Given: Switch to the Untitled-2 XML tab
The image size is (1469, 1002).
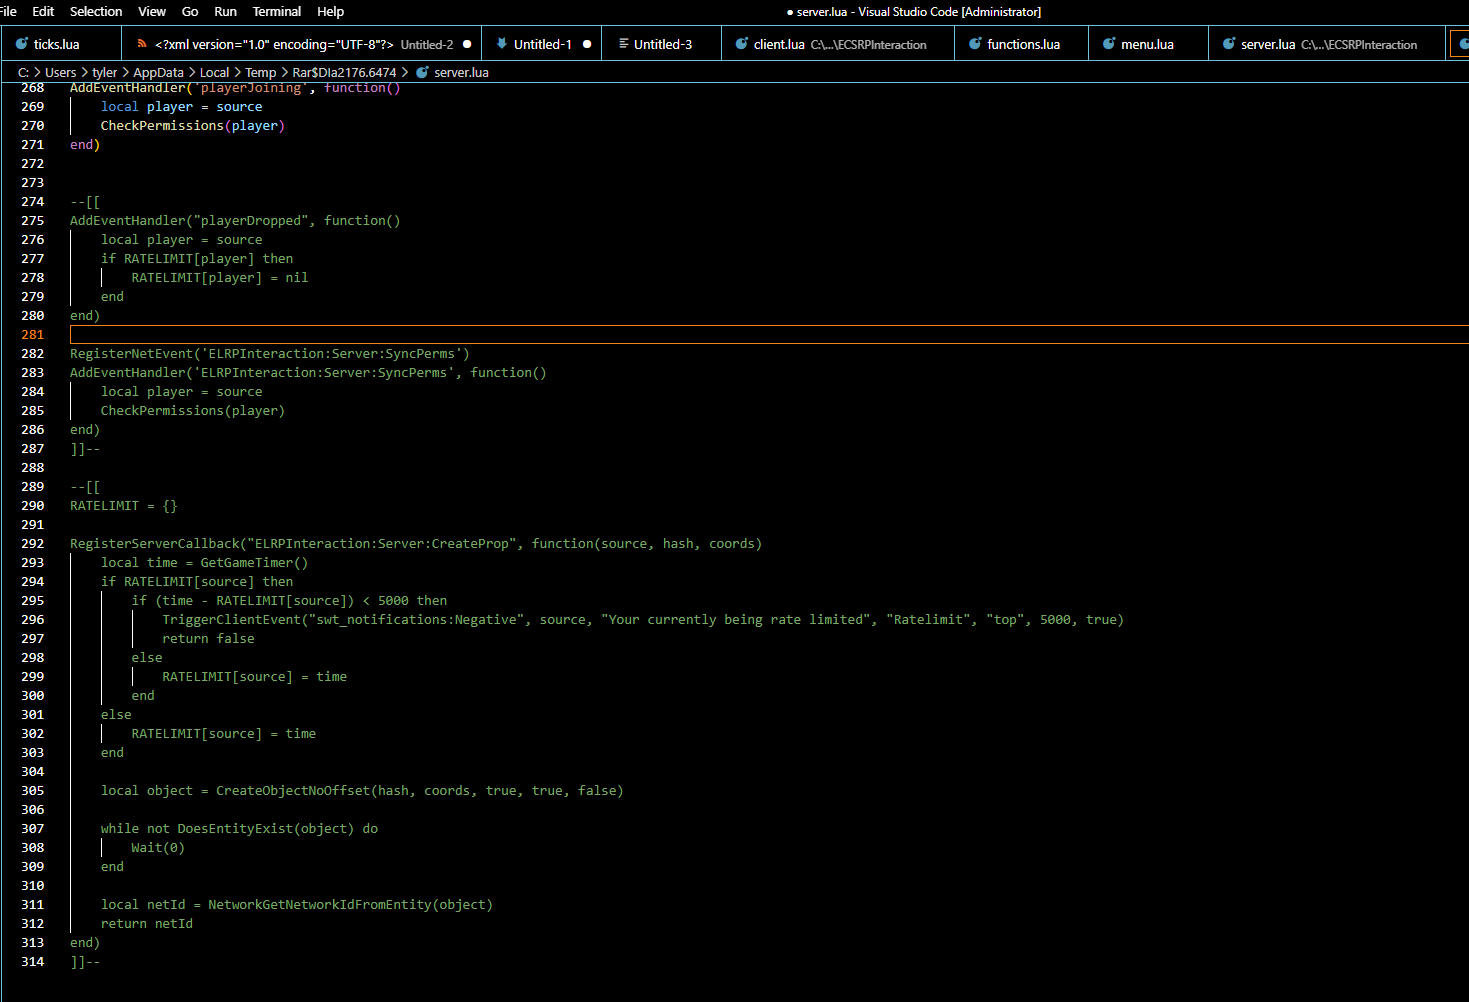Looking at the screenshot, I should tap(302, 44).
